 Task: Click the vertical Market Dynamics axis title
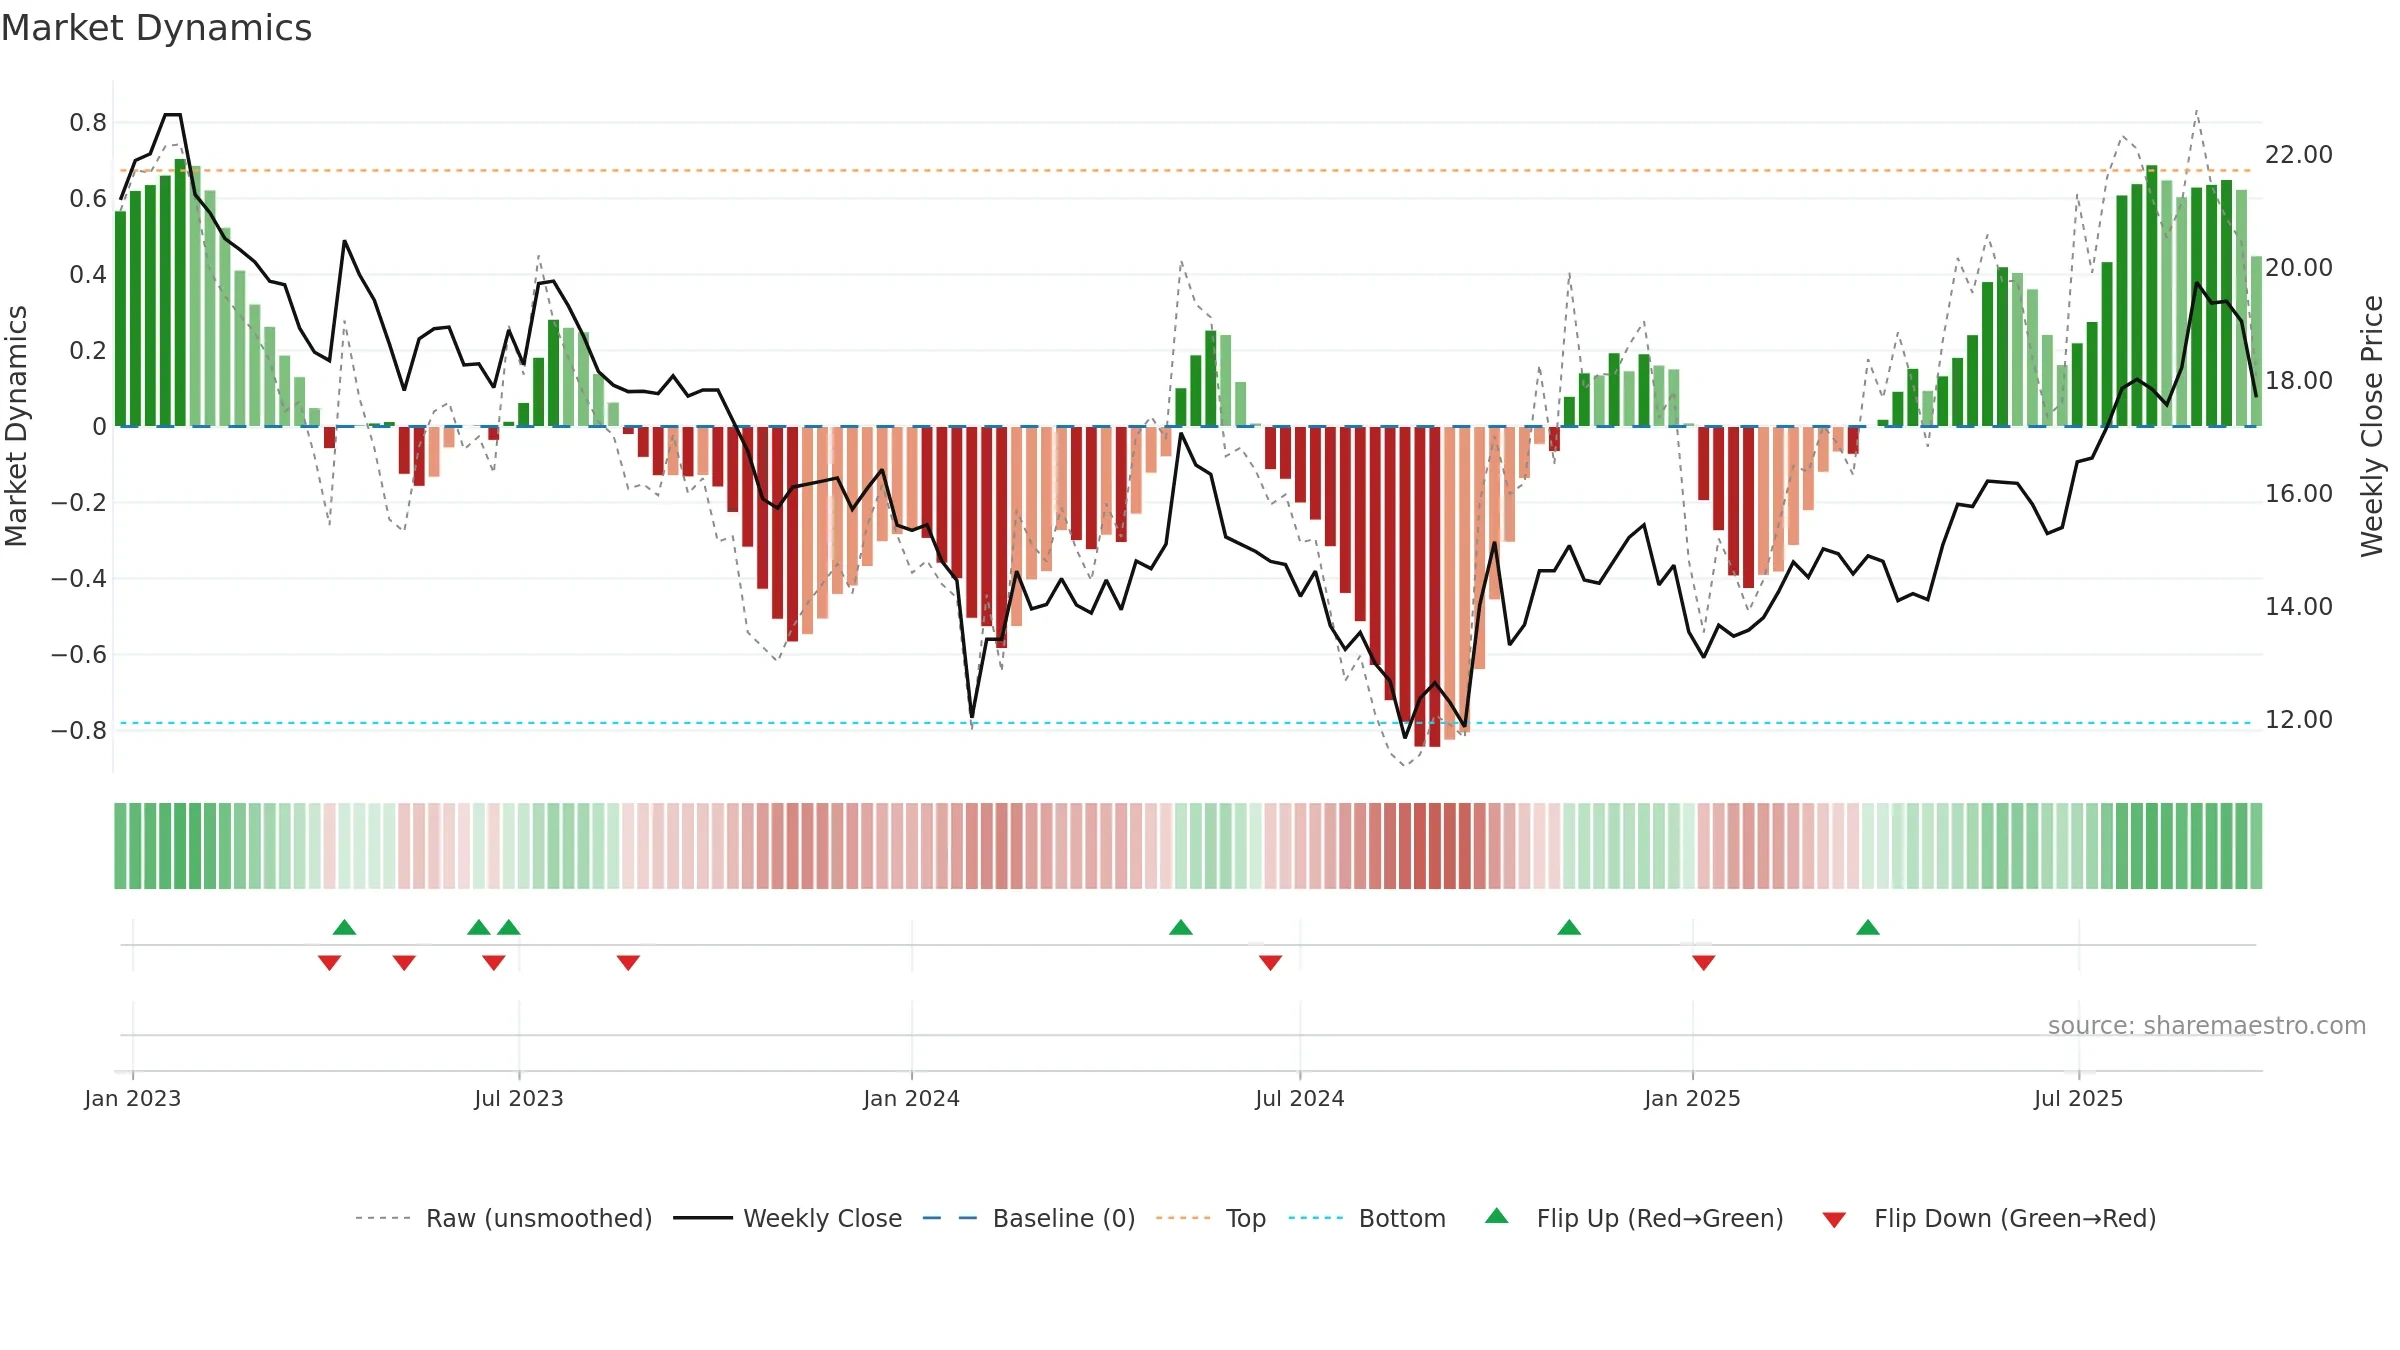coord(16,426)
